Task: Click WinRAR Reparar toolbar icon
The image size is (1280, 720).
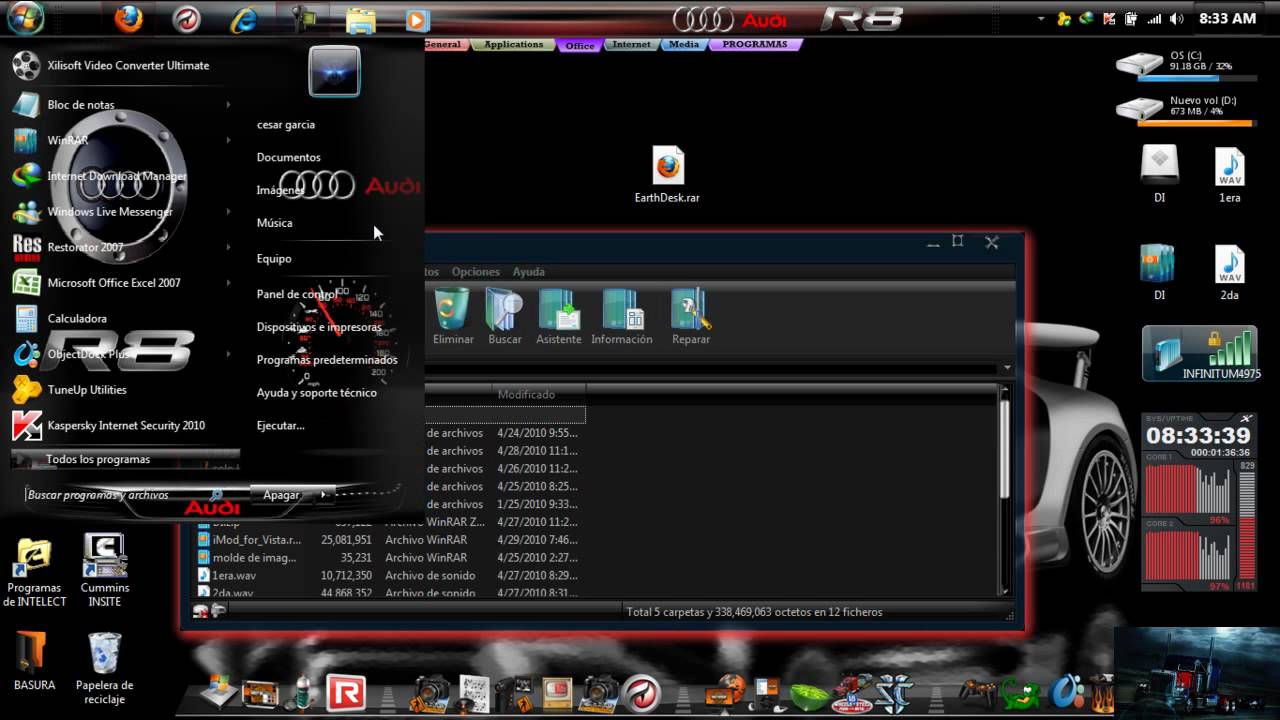Action: [x=691, y=317]
